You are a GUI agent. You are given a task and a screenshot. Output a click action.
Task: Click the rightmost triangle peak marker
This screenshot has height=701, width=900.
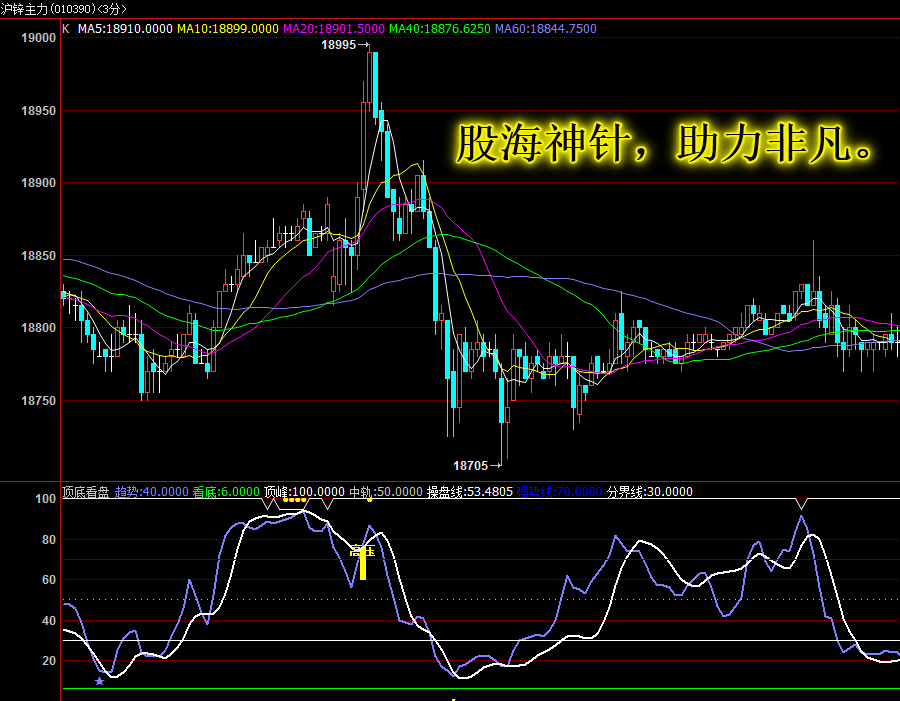click(x=802, y=504)
